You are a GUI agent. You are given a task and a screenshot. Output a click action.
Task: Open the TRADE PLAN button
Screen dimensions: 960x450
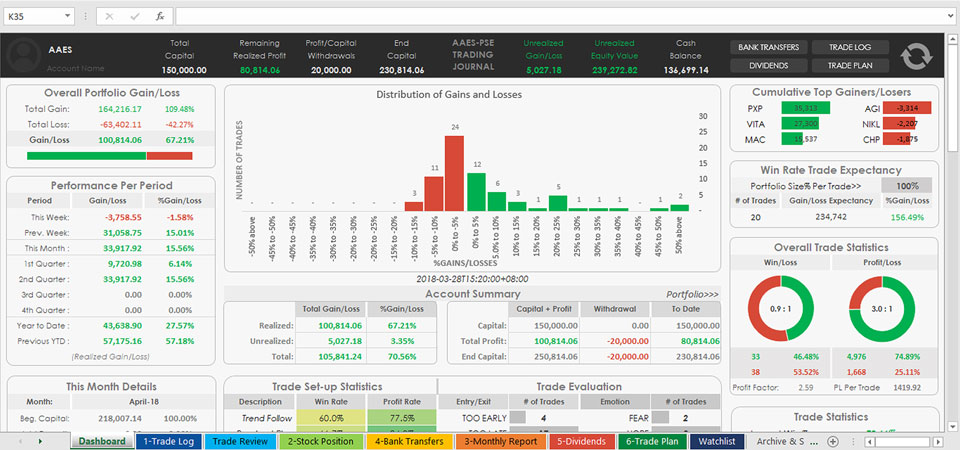(851, 66)
